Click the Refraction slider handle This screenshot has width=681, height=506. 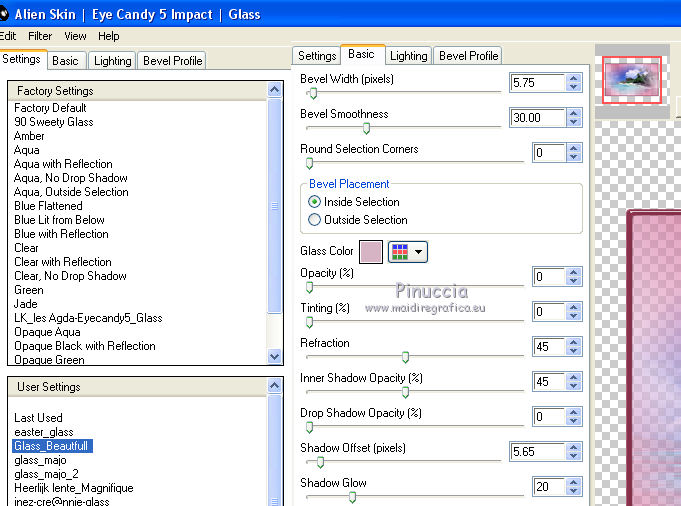coord(405,357)
